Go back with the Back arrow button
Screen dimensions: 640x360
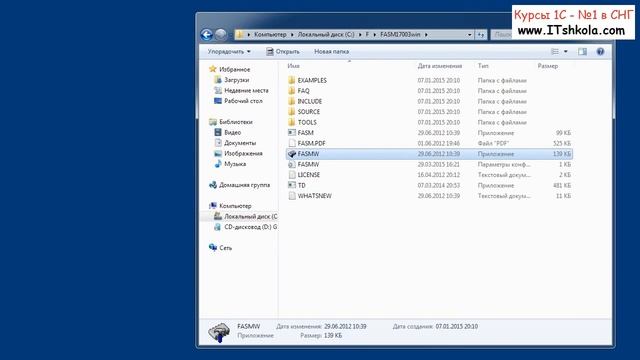207,35
